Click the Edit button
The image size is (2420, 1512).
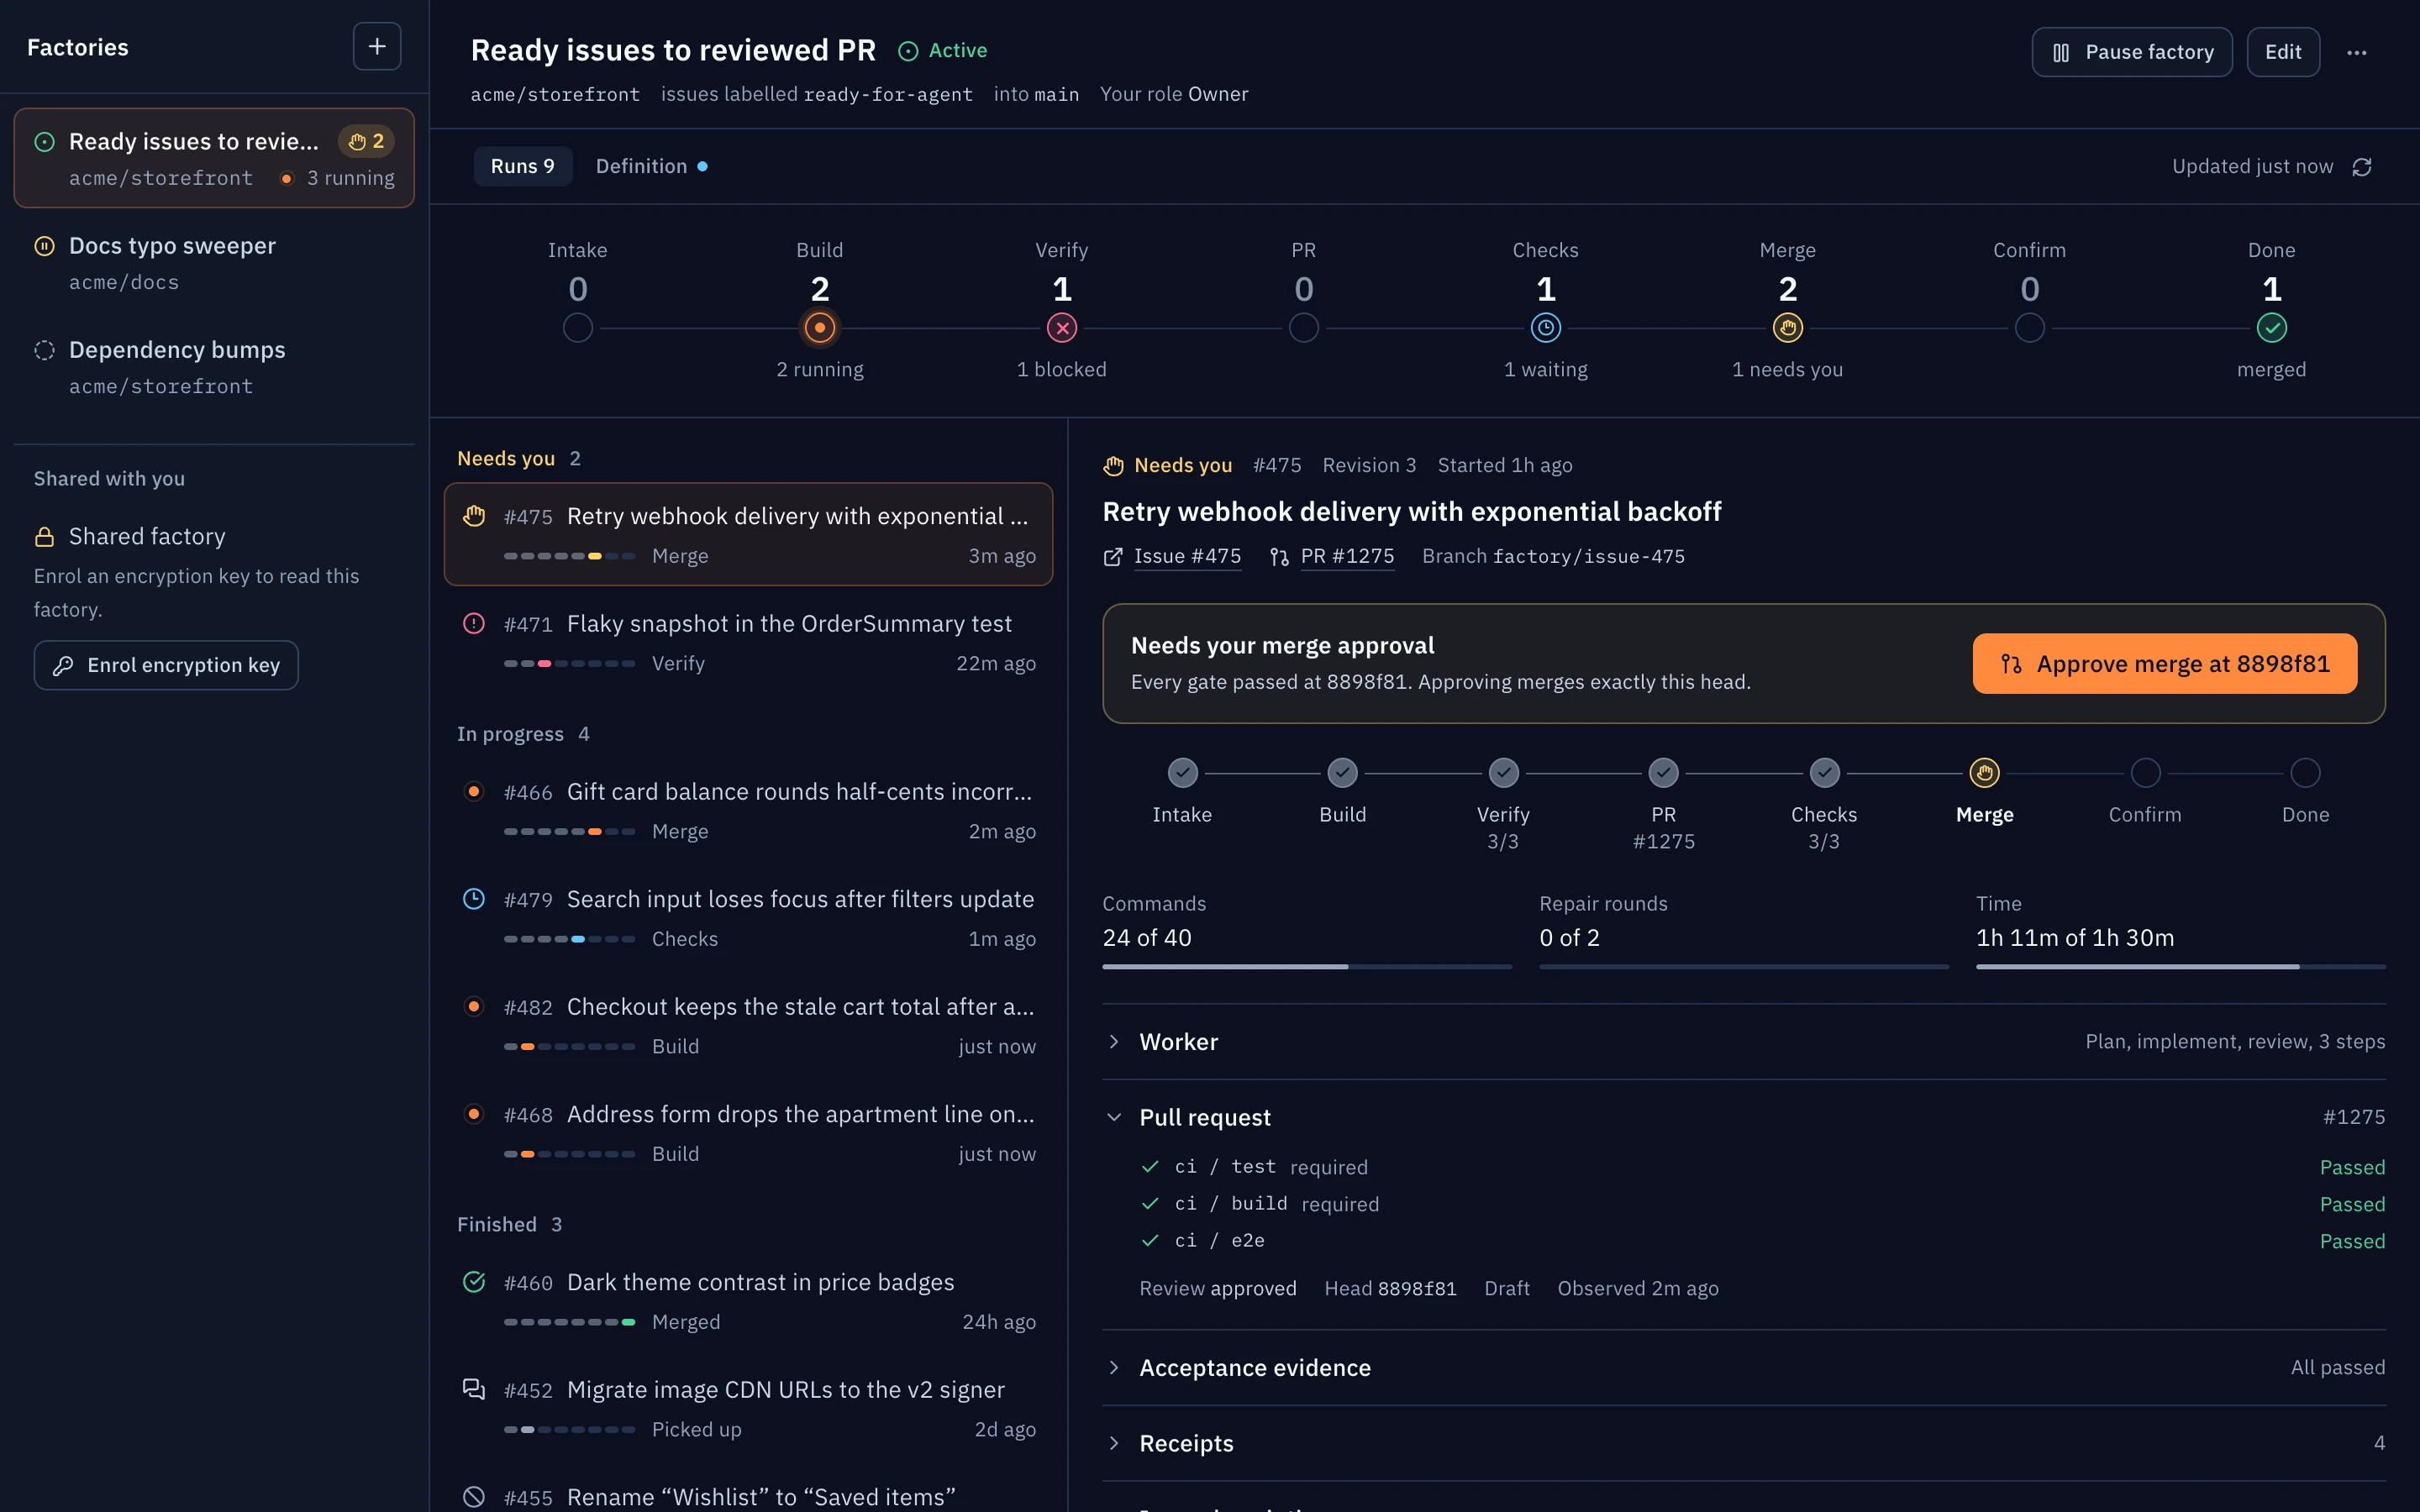pyautogui.click(x=2282, y=52)
